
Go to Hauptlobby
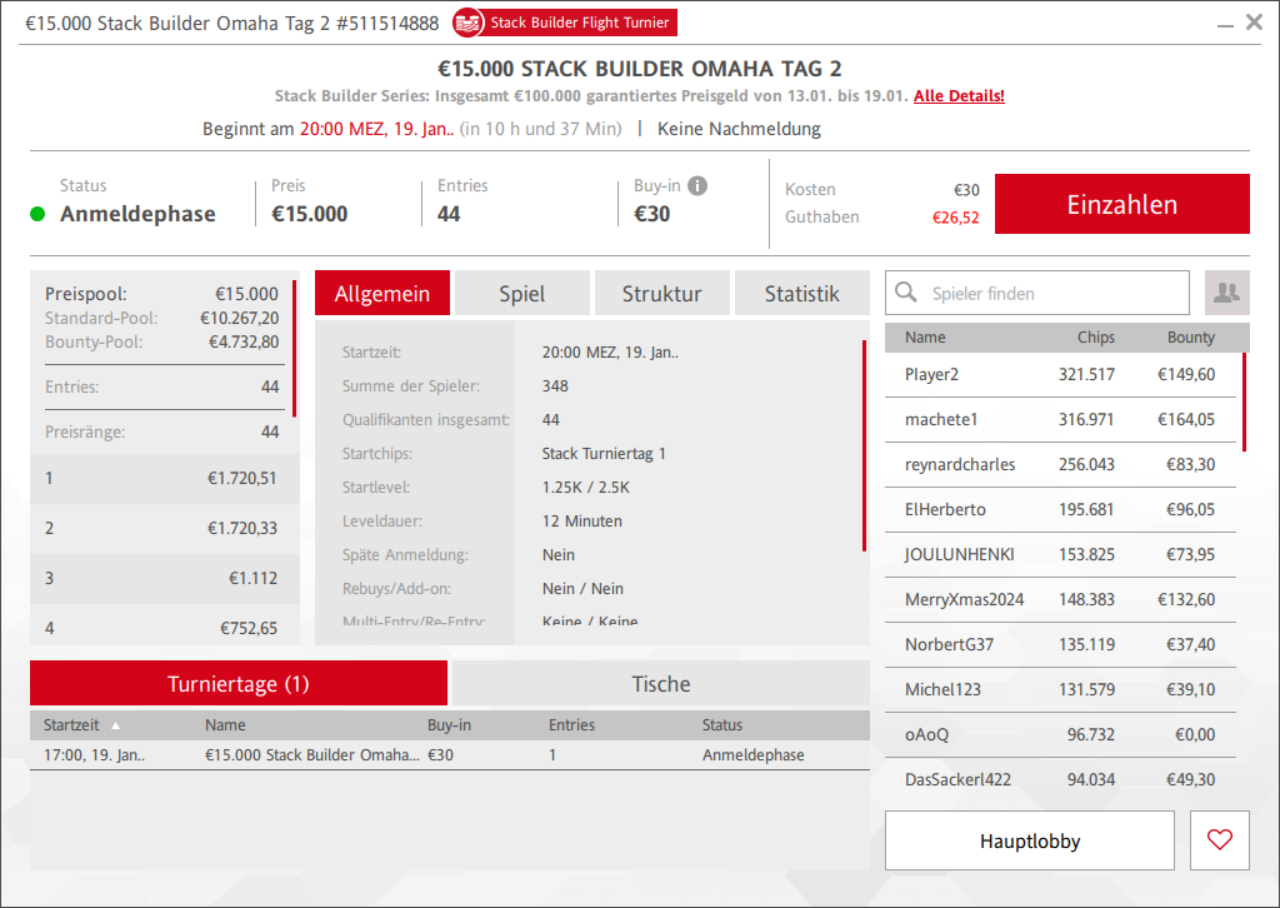point(1030,841)
